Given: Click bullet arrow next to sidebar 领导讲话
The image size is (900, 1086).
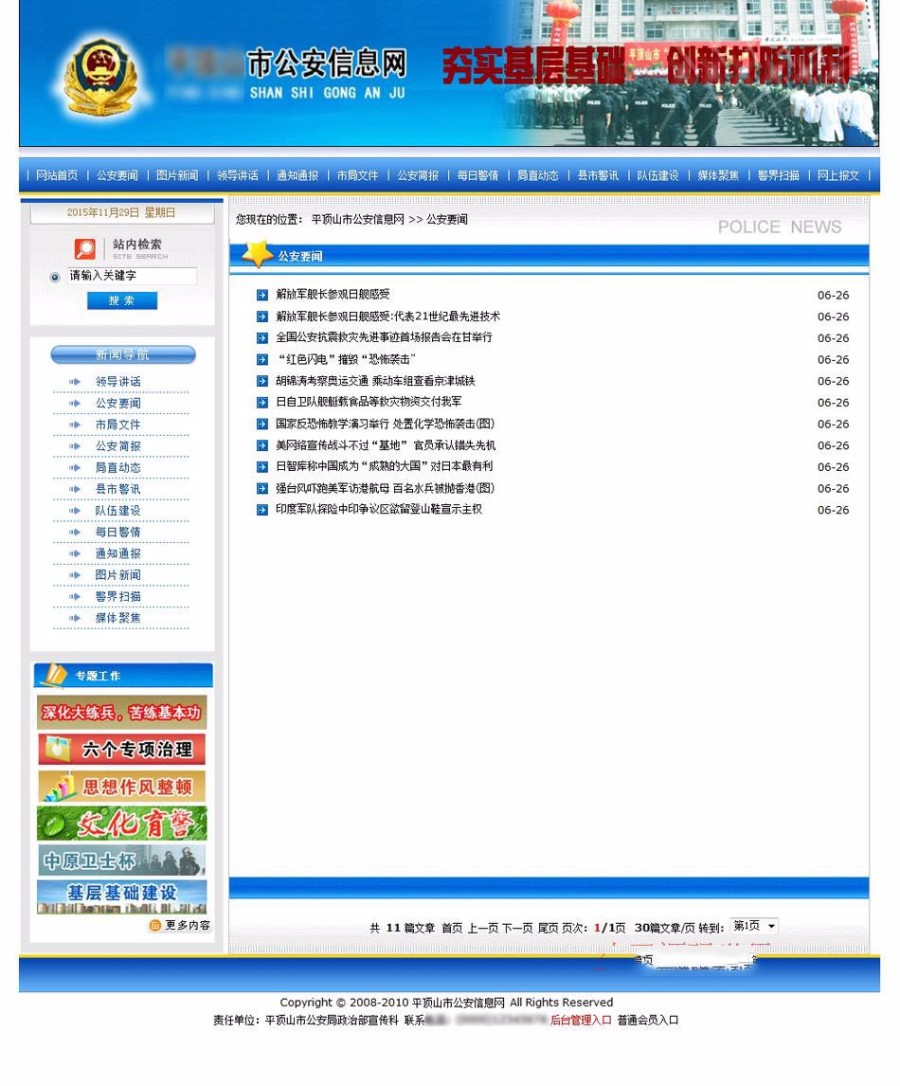Looking at the screenshot, I should (75, 382).
